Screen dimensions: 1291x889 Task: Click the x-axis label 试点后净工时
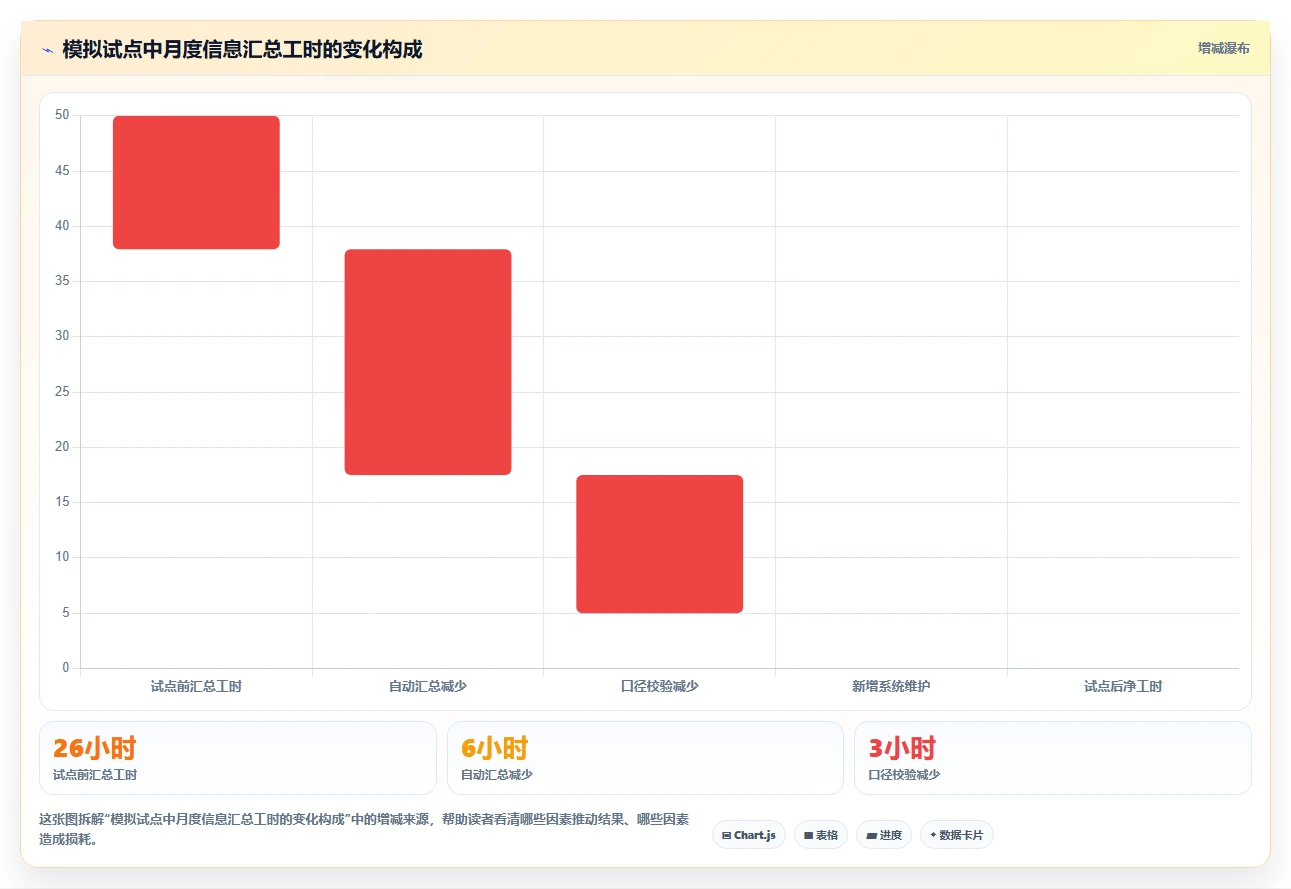[1123, 687]
